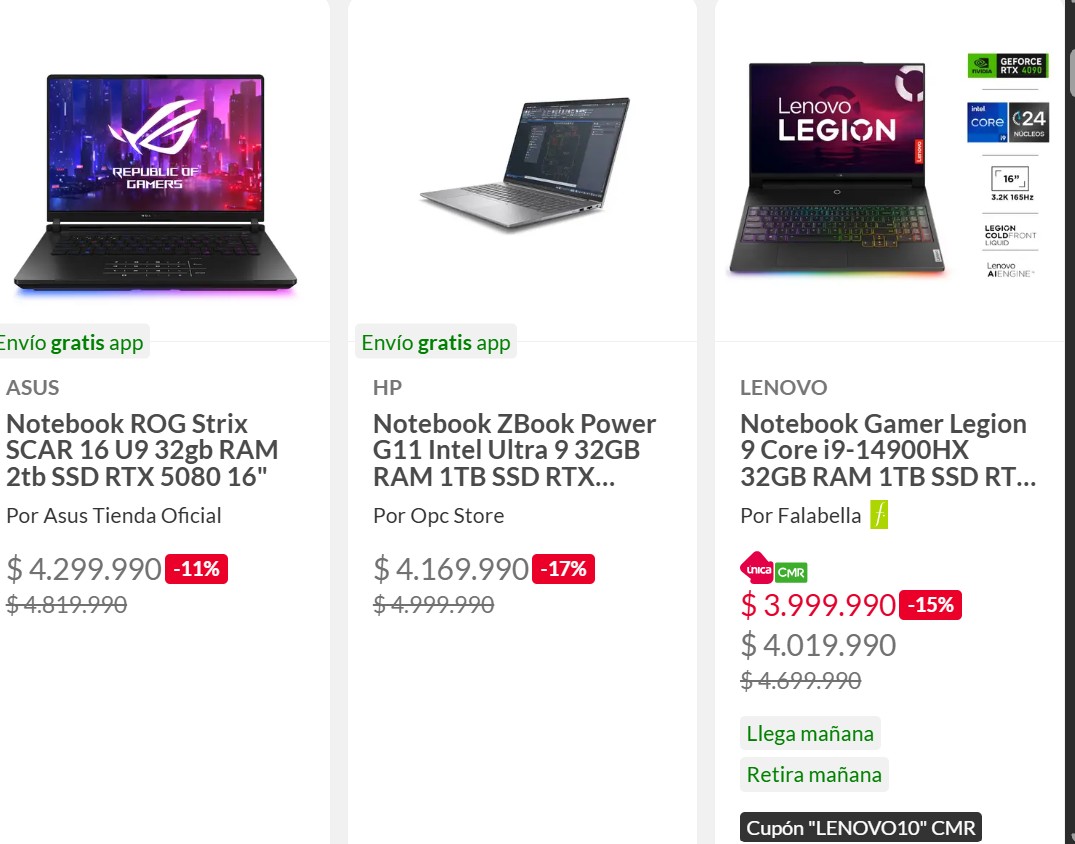Screen dimensions: 1075x844
Task: Click the ASUS ROG Strix laptop image
Action: 154,182
